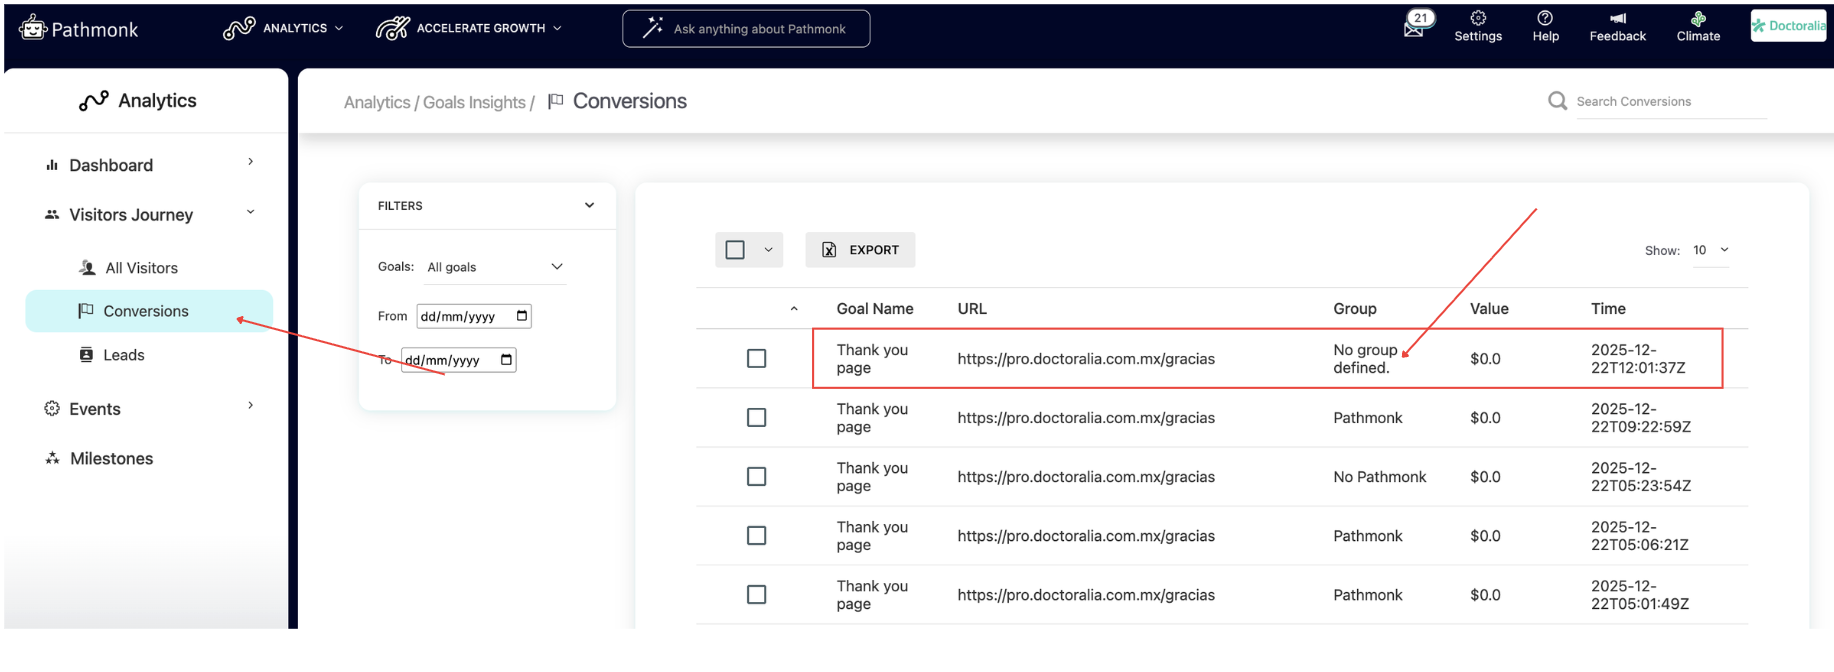This screenshot has height=672, width=1834.
Task: Click the sort arrow beside Goal Name
Action: 794,309
